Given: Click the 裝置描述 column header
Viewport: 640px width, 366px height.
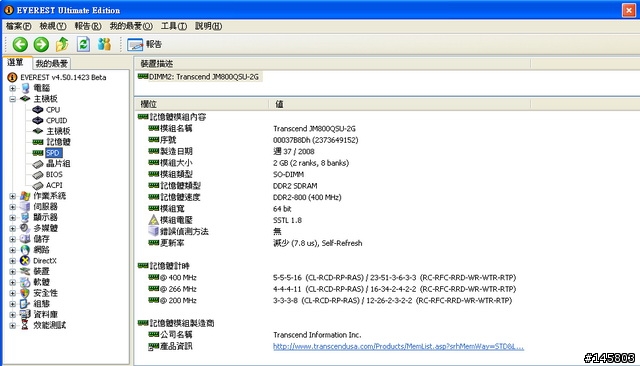Looking at the screenshot, I should tap(333, 64).
